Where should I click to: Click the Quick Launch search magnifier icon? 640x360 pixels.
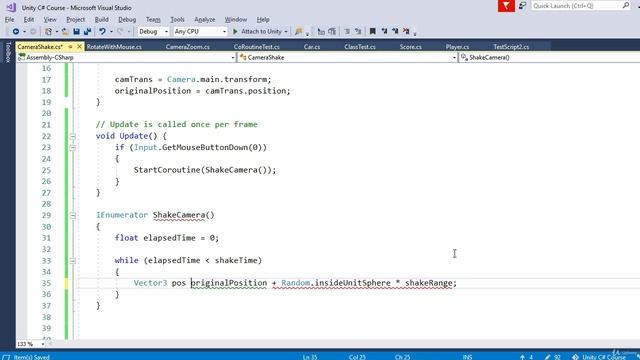(x=626, y=5)
